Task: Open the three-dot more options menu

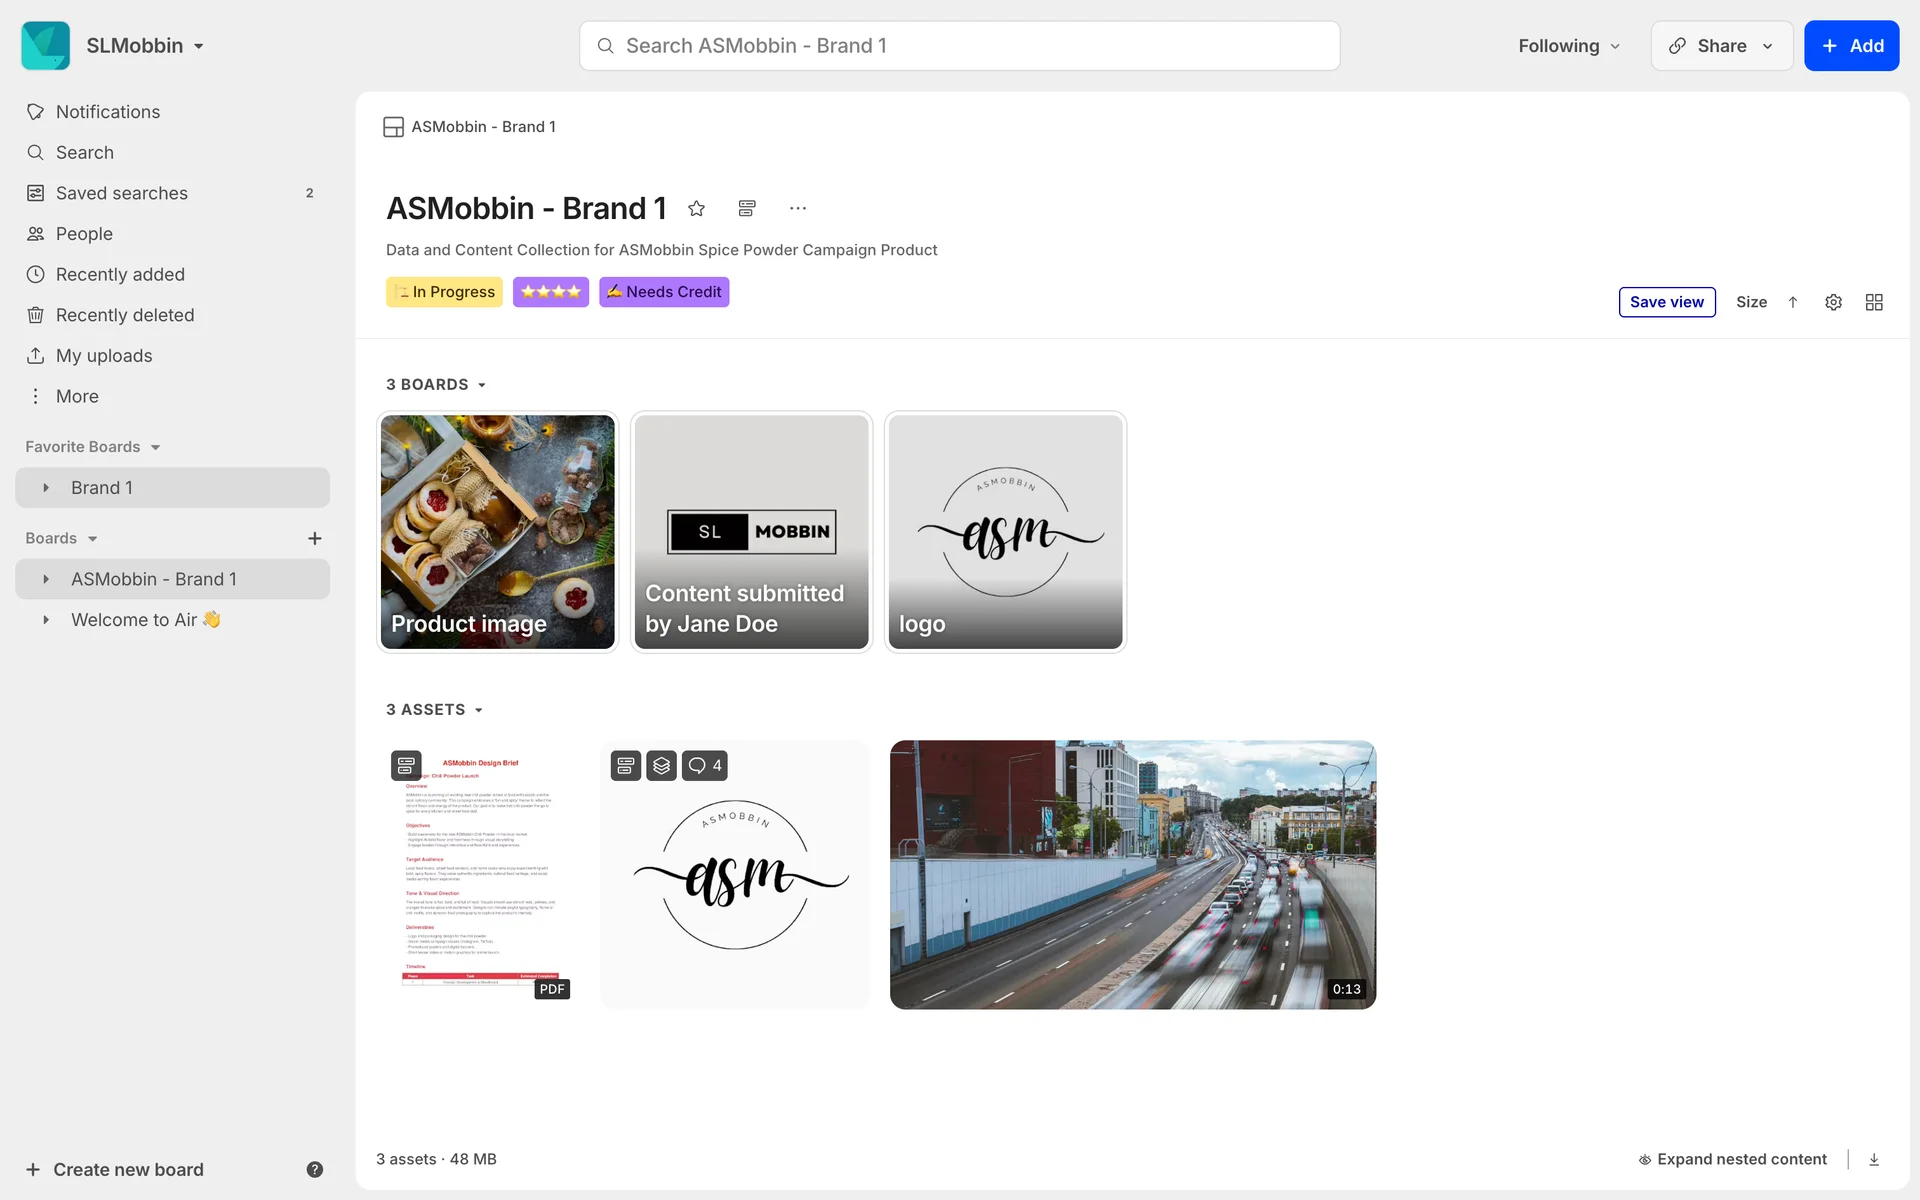Action: tap(797, 208)
